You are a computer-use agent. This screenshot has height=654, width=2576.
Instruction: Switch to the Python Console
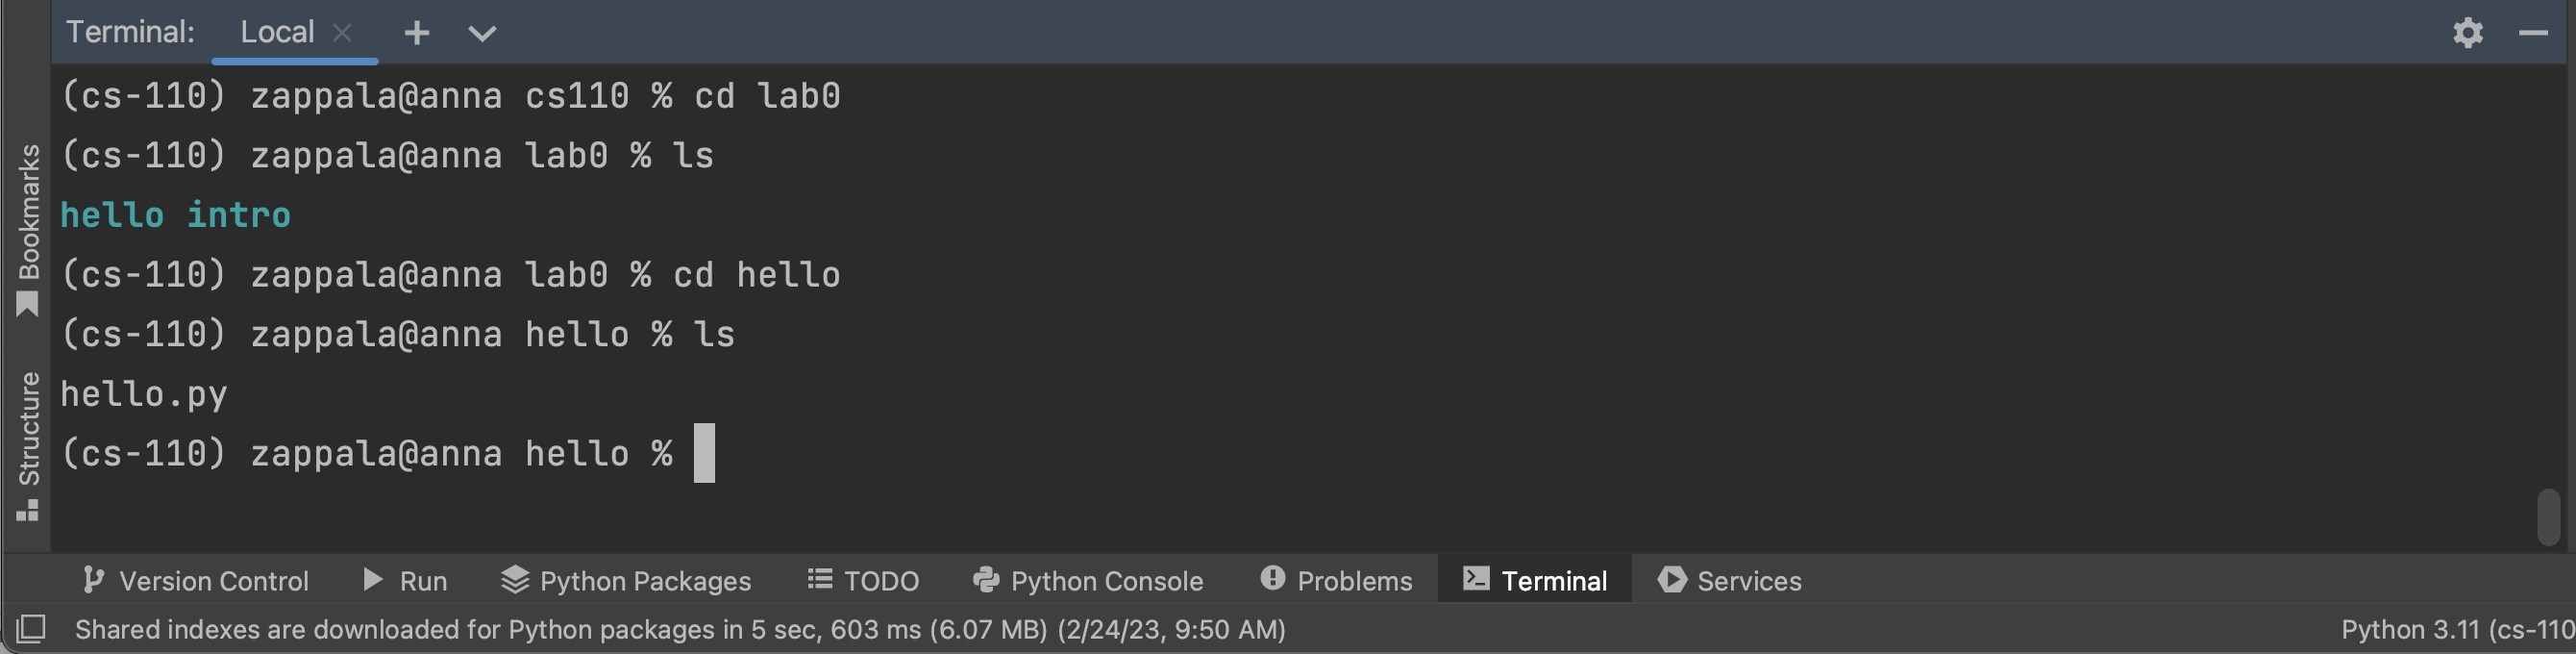[1088, 581]
